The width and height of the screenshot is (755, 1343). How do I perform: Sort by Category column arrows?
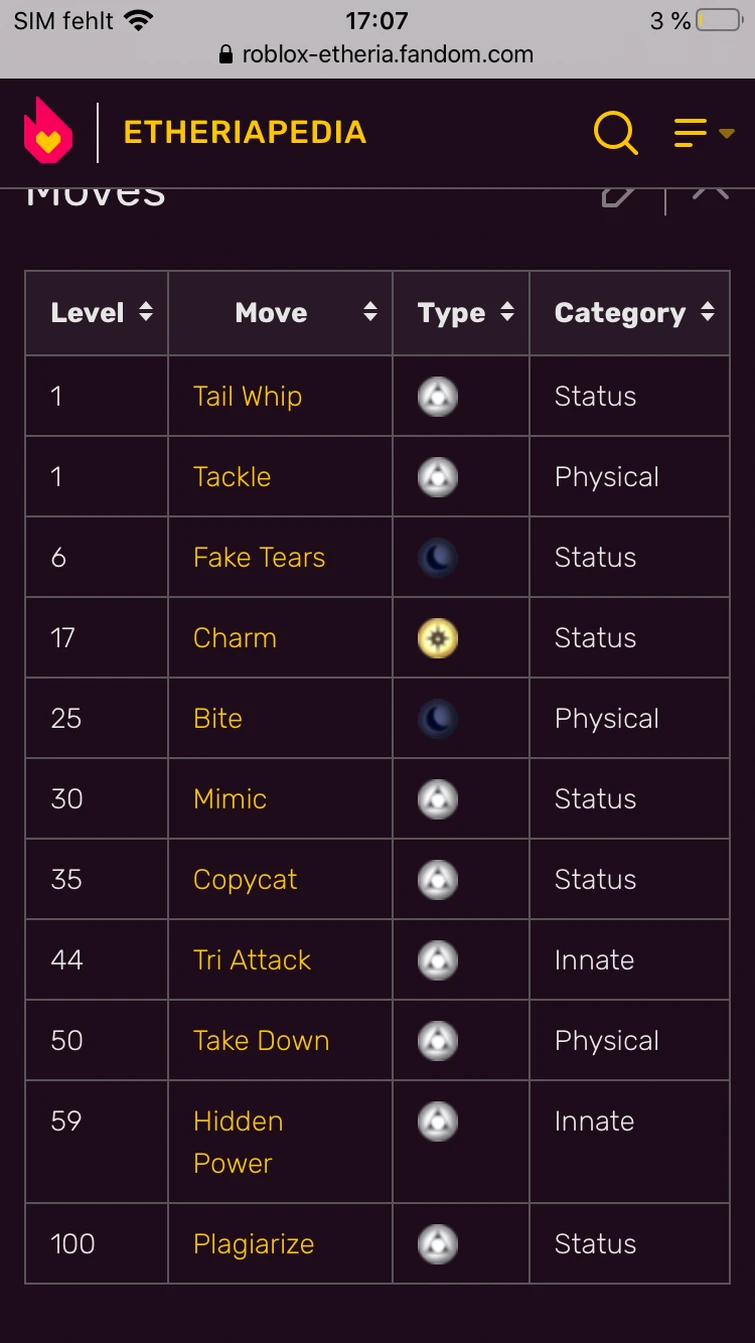pyautogui.click(x=708, y=312)
